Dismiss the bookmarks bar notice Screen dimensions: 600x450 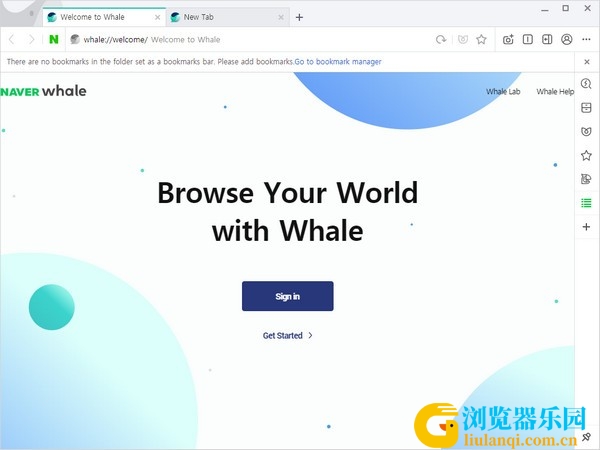click(587, 62)
